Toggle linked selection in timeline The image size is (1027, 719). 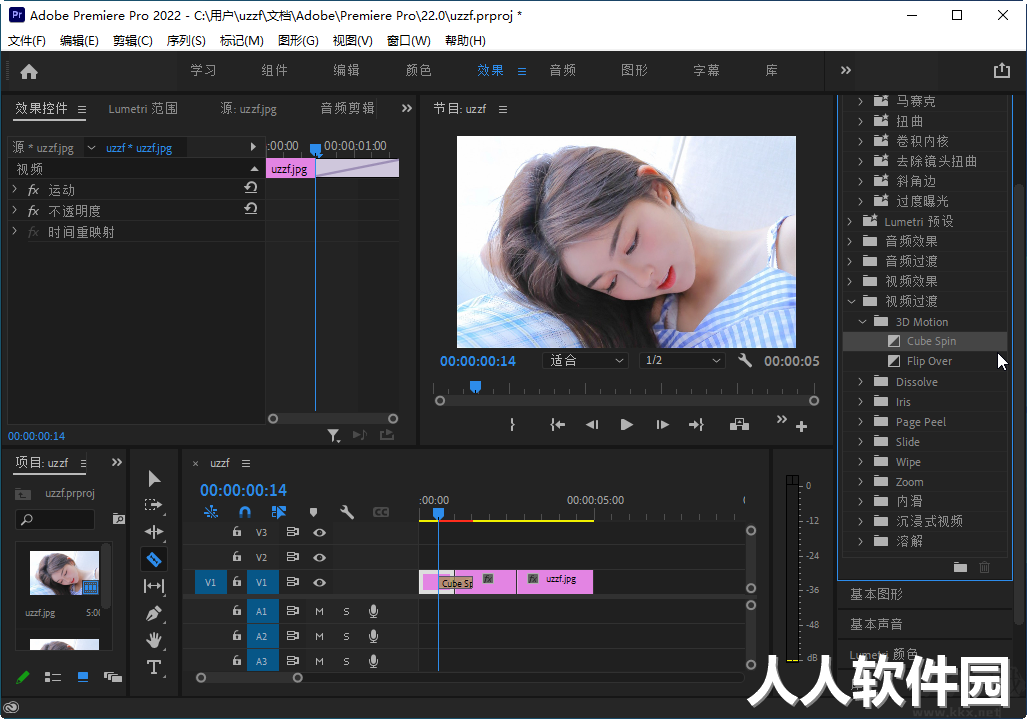[x=279, y=512]
